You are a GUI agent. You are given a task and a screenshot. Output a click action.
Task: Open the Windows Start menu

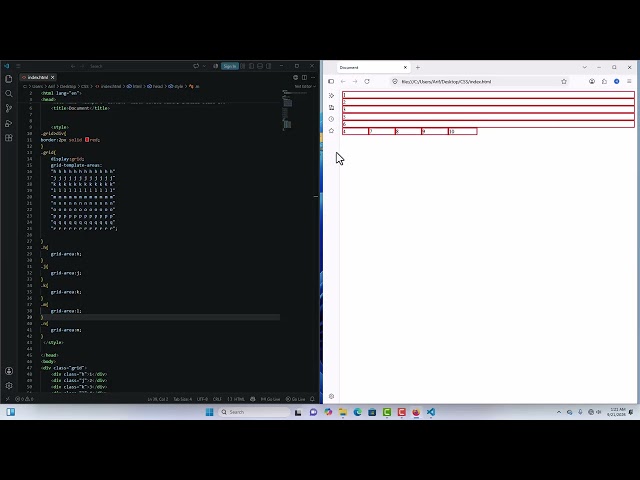(209, 412)
